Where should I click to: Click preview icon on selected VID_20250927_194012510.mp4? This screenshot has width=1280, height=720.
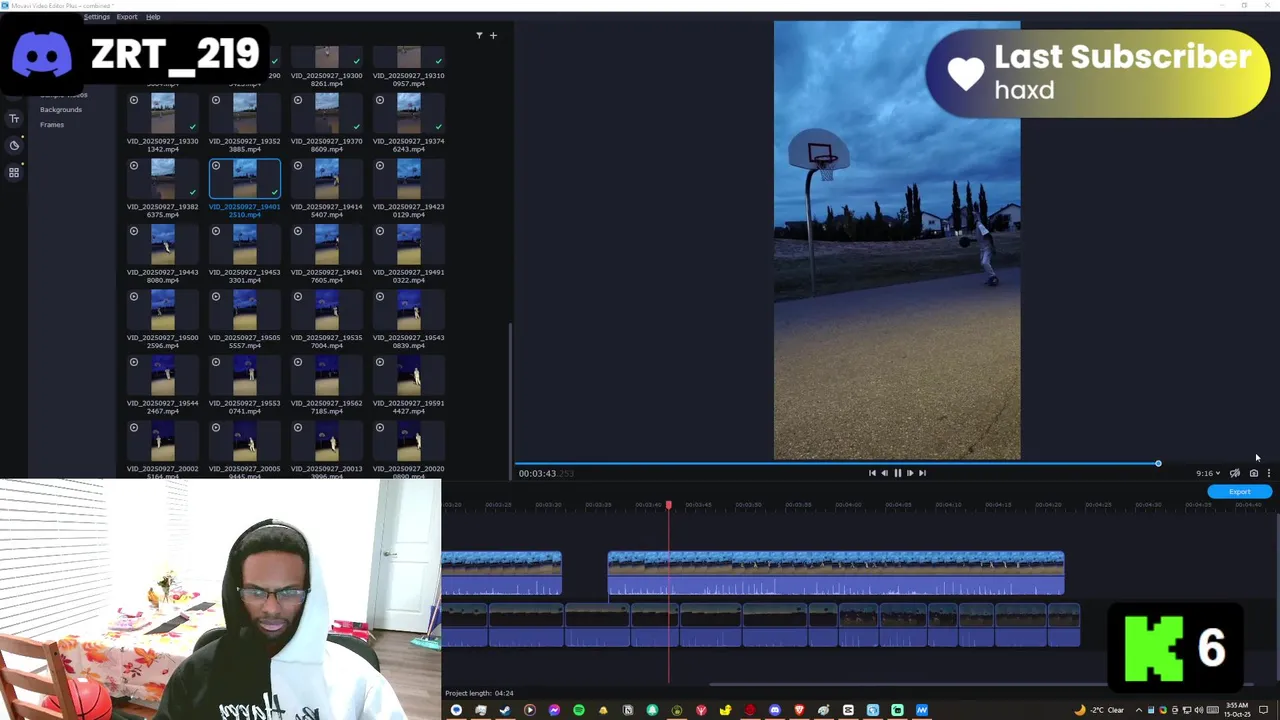click(x=216, y=166)
